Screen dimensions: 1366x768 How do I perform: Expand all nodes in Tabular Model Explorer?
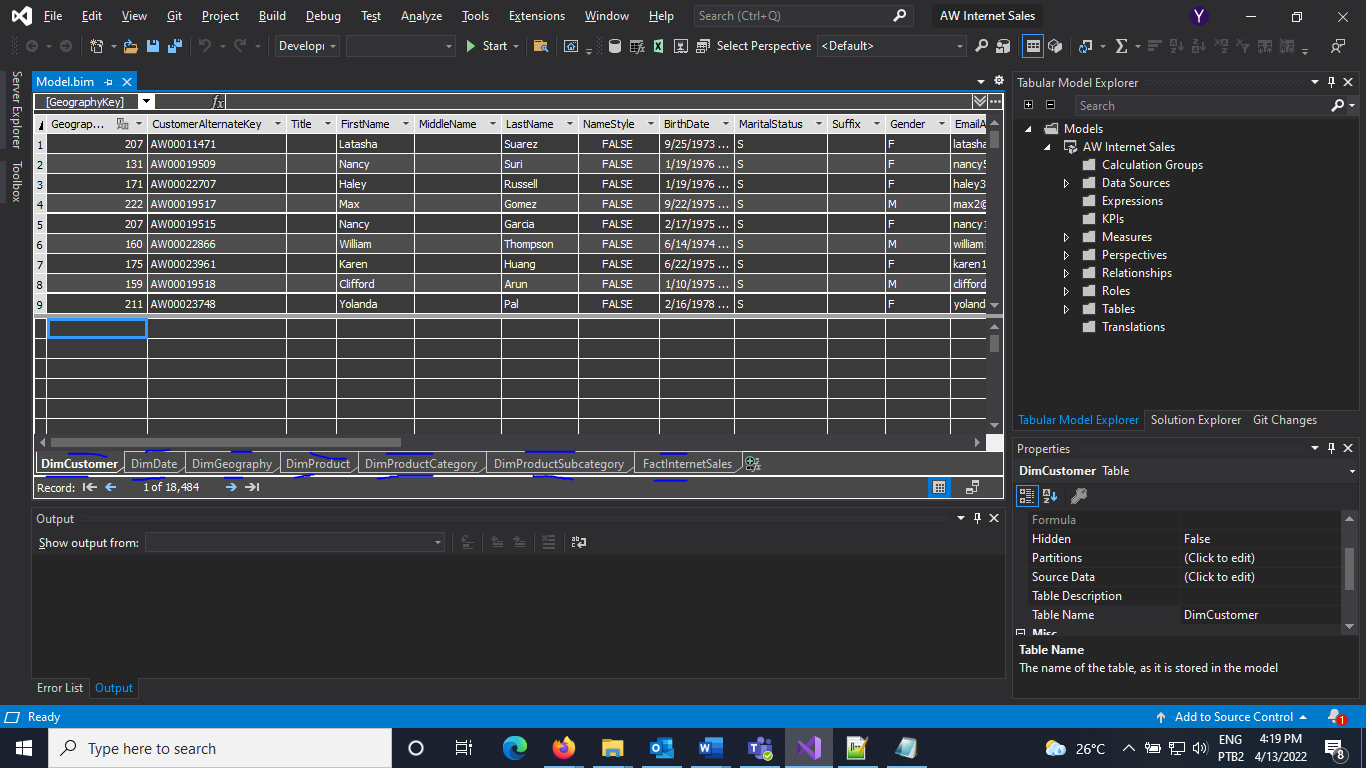[x=1028, y=105]
